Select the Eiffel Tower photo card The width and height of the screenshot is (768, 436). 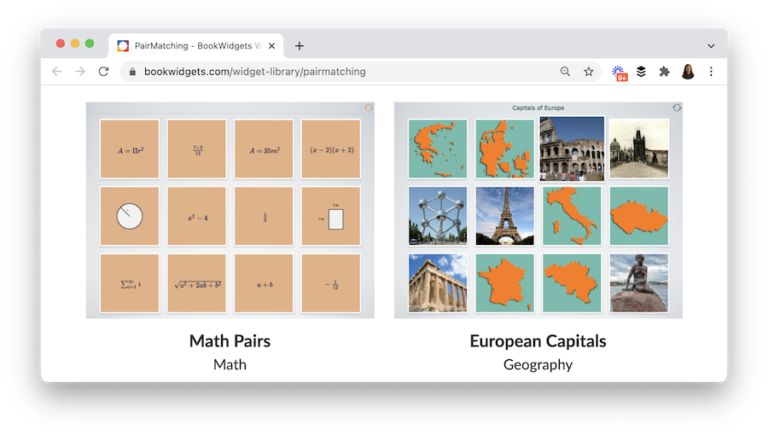[505, 216]
